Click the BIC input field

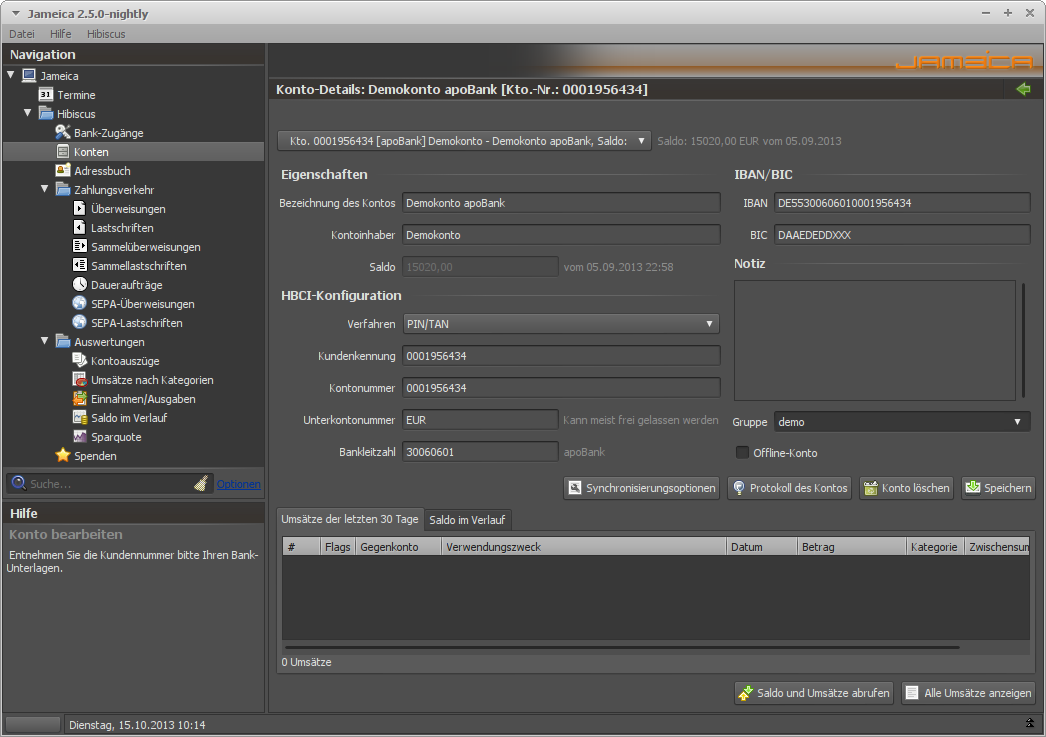pos(902,235)
